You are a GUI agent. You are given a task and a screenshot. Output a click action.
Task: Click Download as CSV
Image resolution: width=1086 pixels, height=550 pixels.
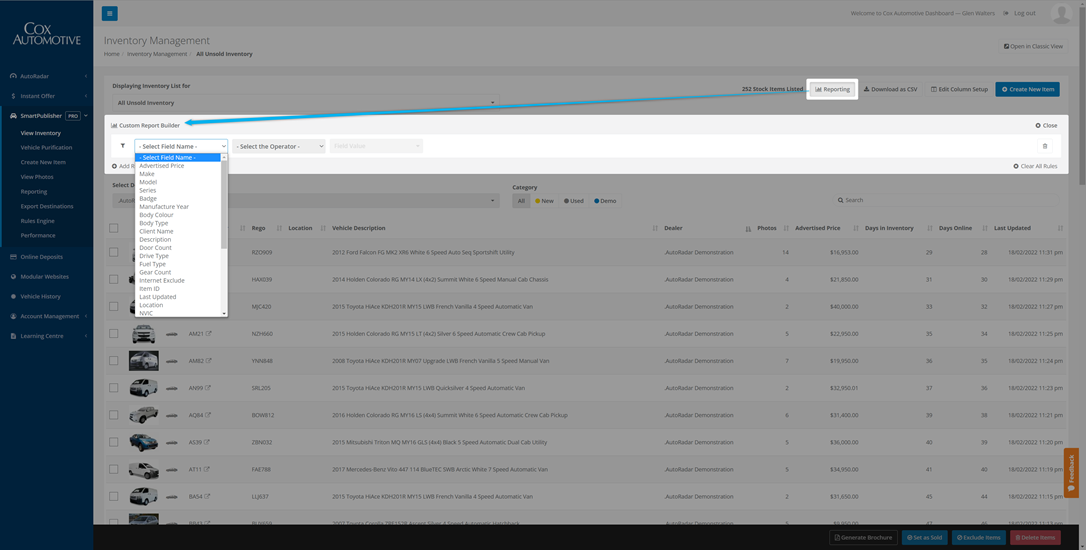pyautogui.click(x=890, y=89)
